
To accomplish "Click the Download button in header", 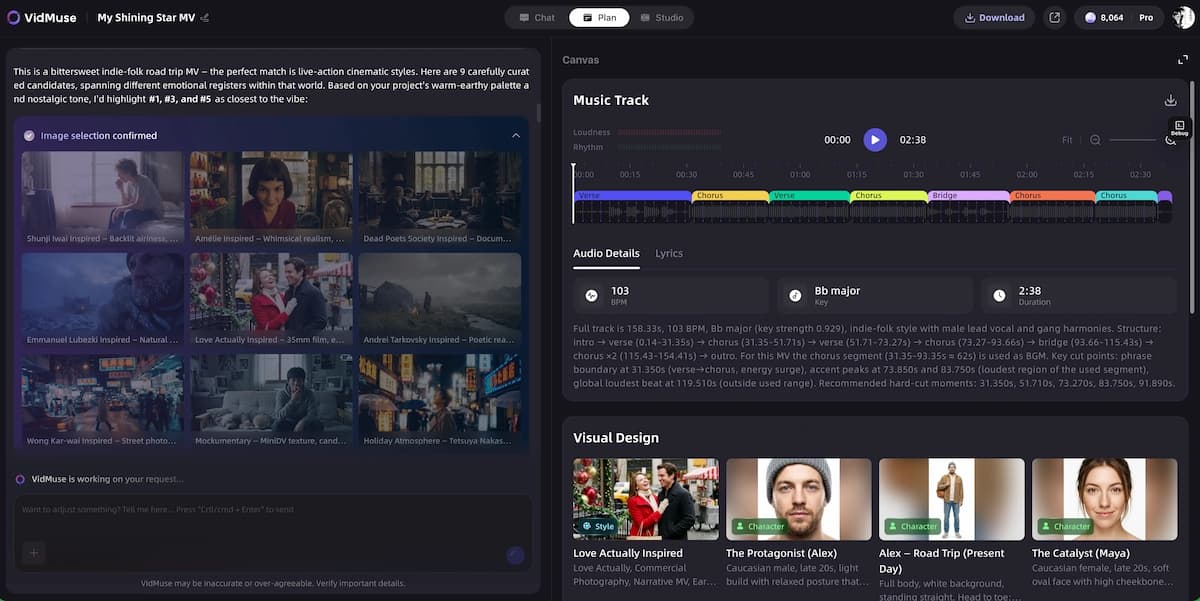I will pyautogui.click(x=994, y=17).
